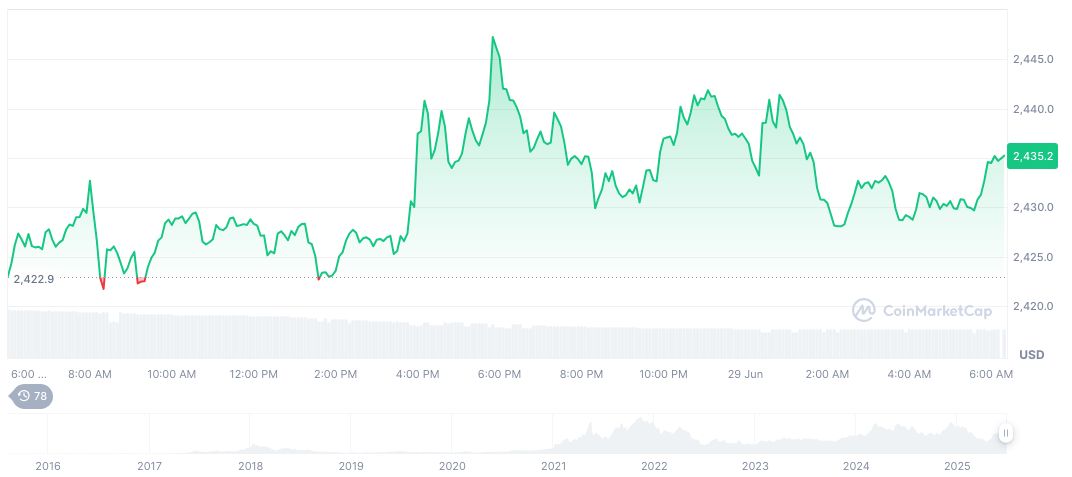Click the 2025 label in the navigator
Image resolution: width=1072 pixels, height=477 pixels.
(x=958, y=466)
